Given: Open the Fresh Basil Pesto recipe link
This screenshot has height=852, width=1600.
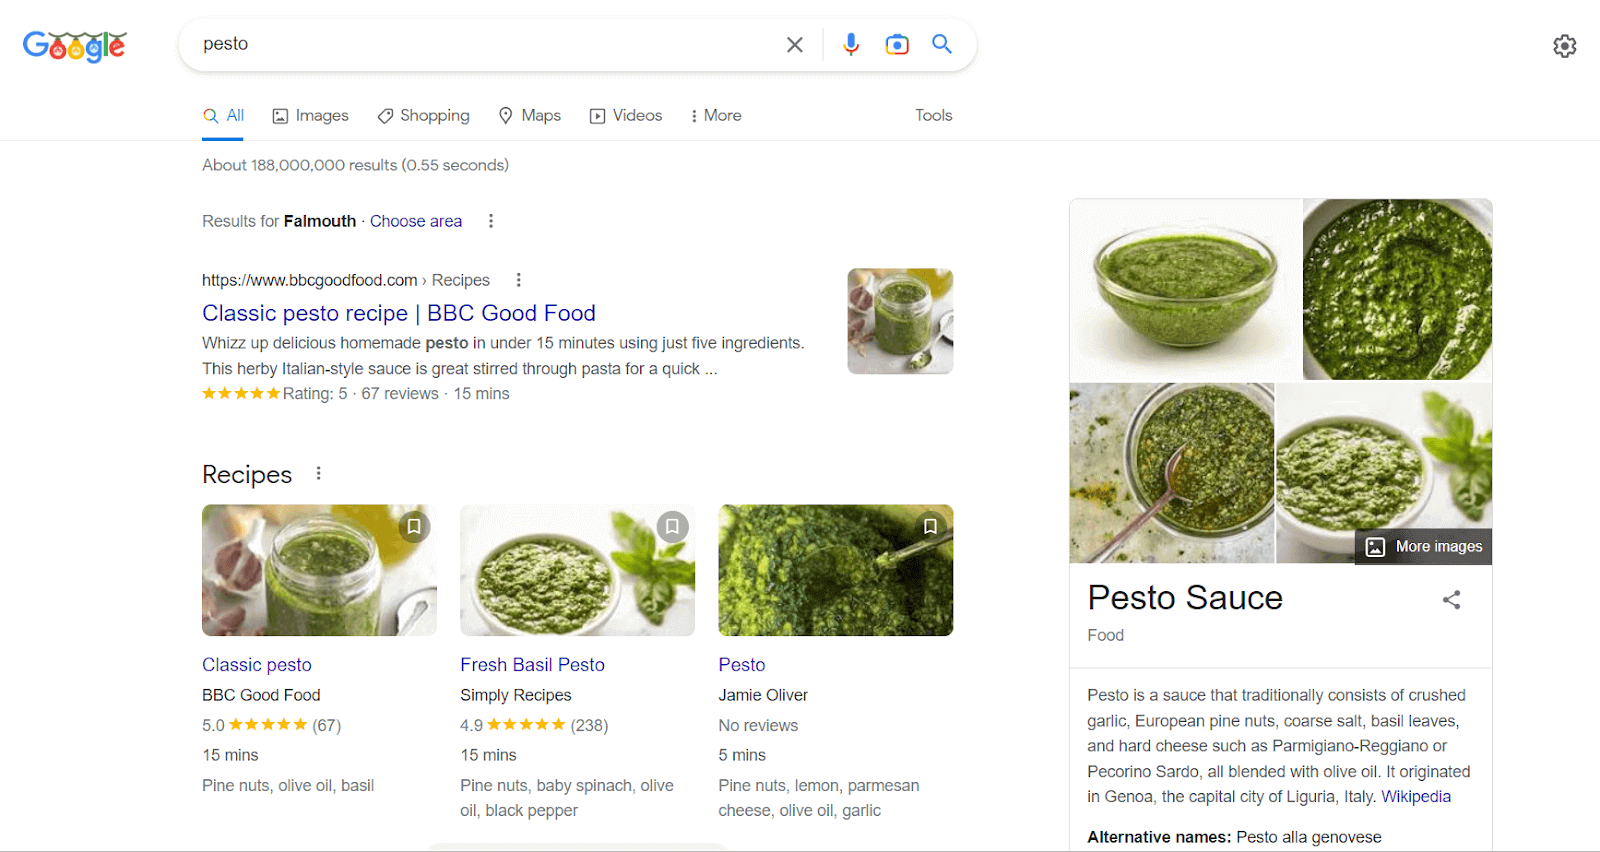Looking at the screenshot, I should click(x=532, y=665).
